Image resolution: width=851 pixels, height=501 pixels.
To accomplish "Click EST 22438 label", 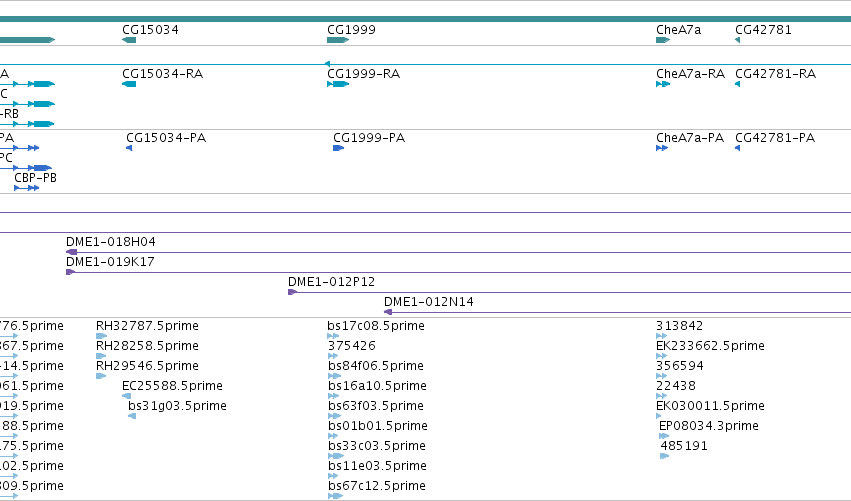I will (676, 386).
